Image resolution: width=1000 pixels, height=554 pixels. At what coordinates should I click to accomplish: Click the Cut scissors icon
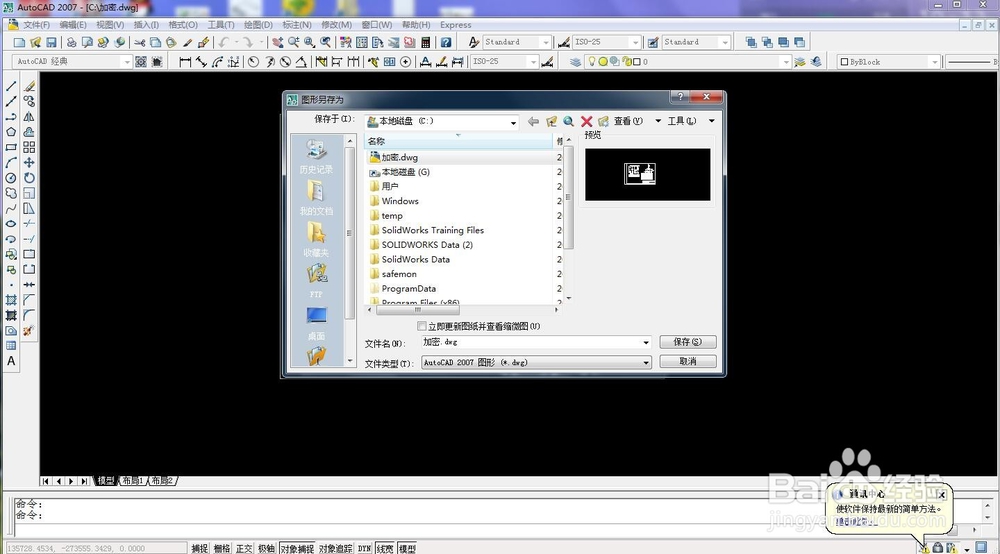(139, 42)
